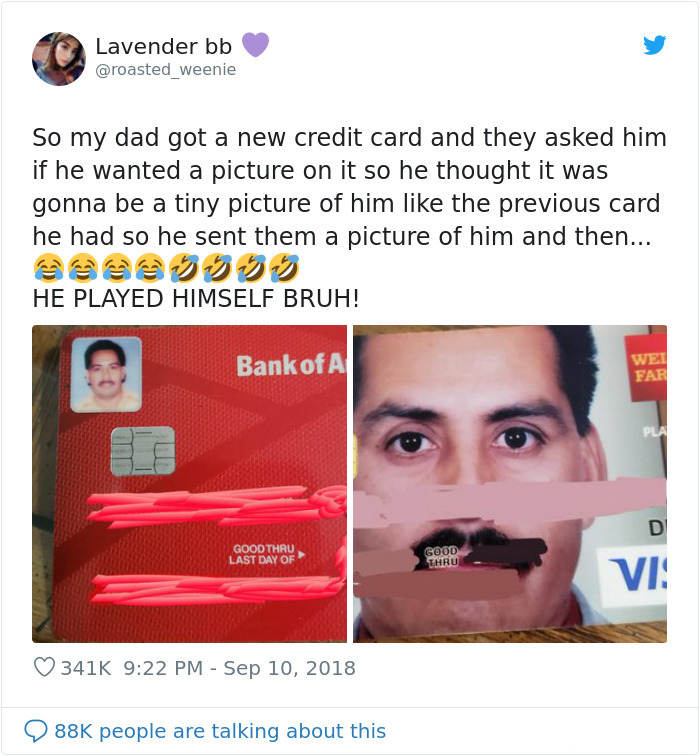Click the Wells Fargo logo in photo
Viewport: 700px width, 756px height.
[646, 366]
